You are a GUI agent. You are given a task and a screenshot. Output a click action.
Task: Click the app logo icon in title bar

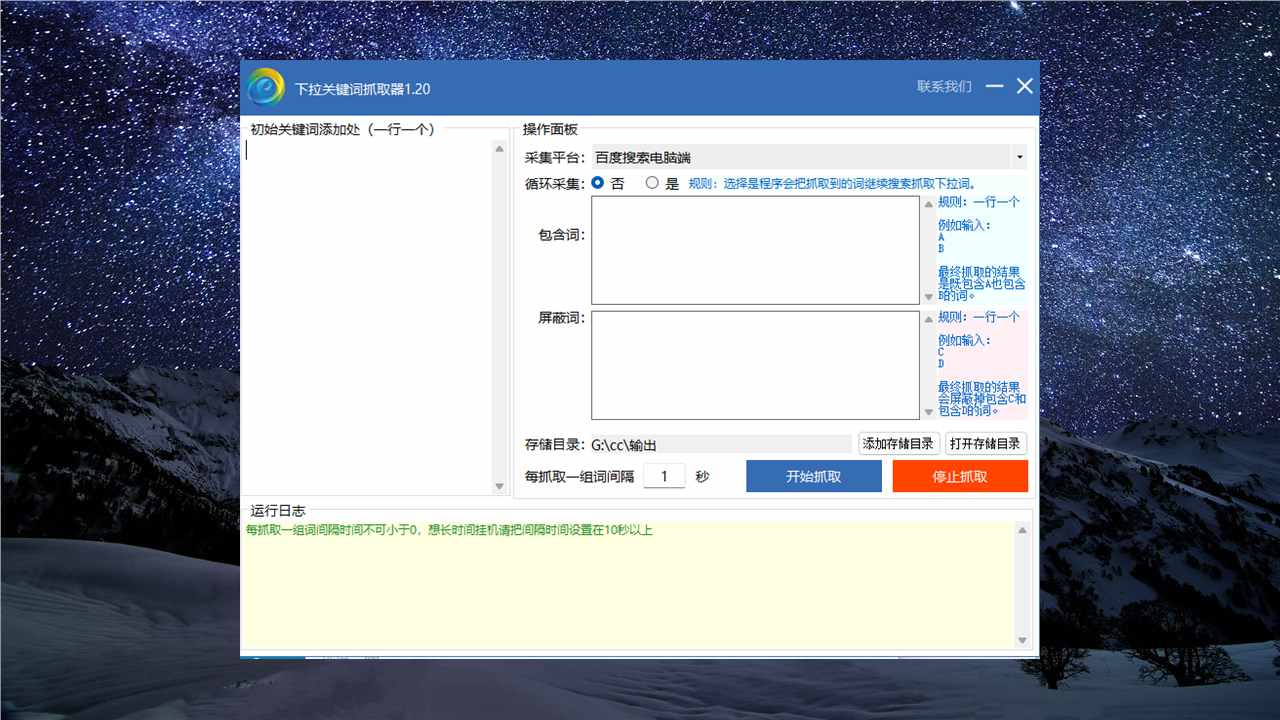(266, 87)
